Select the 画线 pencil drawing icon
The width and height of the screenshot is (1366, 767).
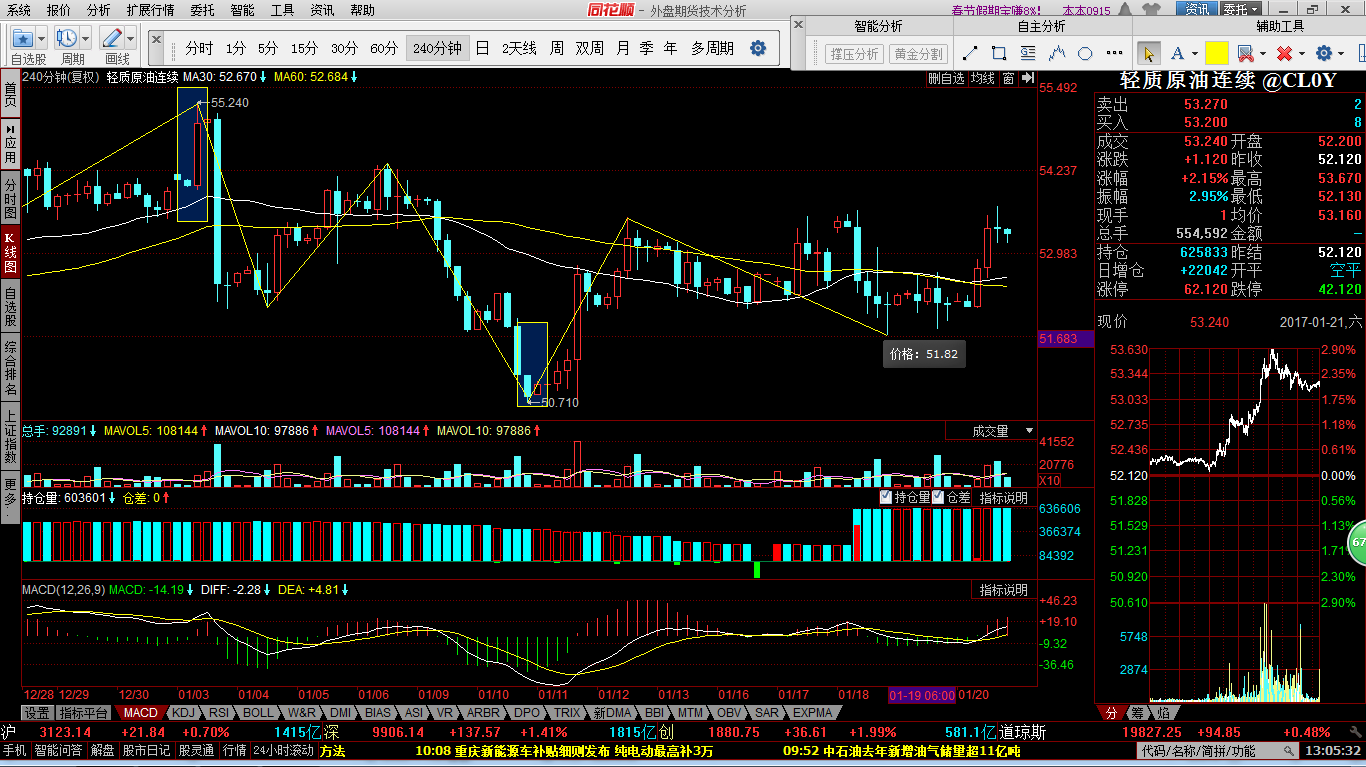pos(112,38)
